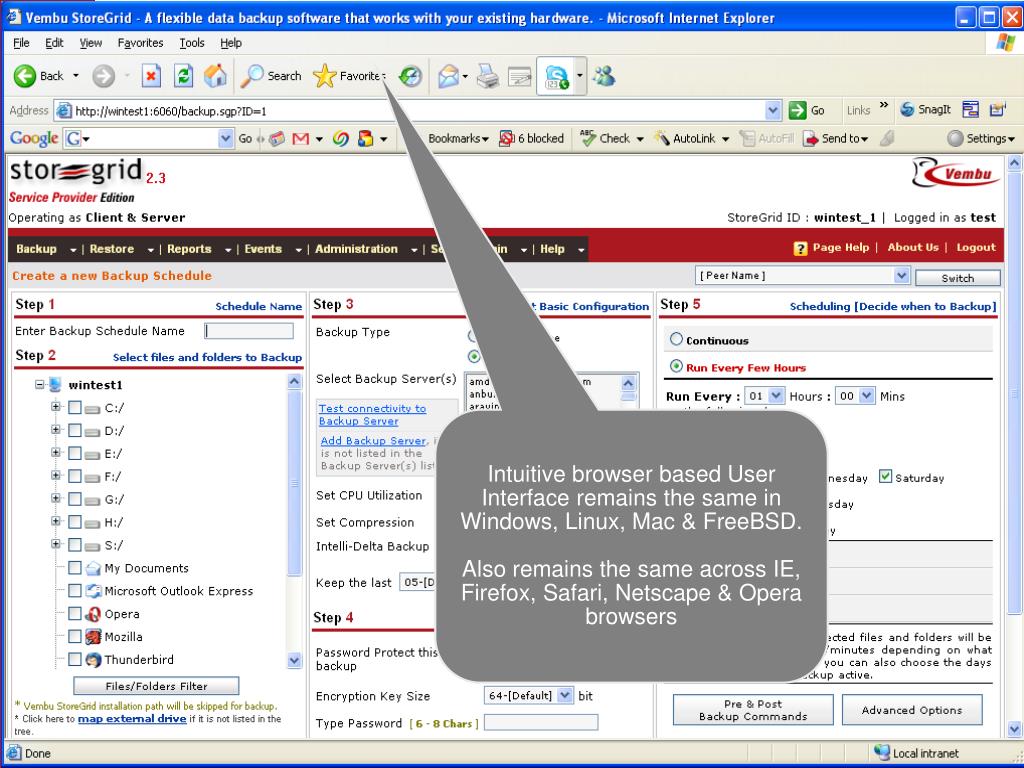Click the Advanced Options button
This screenshot has height=768, width=1024.
pos(912,710)
